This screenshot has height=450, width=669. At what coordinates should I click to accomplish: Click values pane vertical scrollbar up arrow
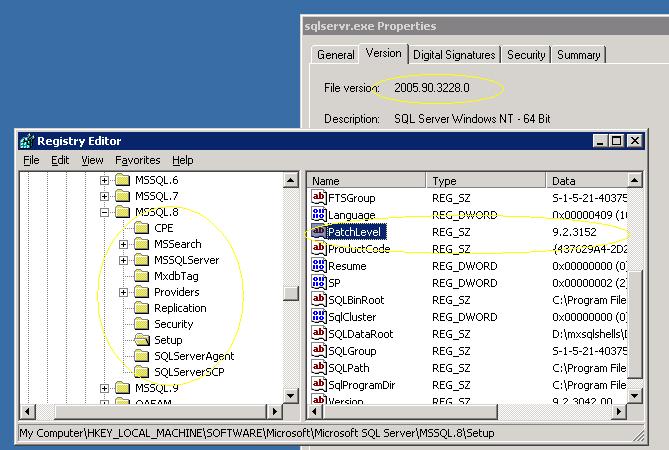[635, 180]
